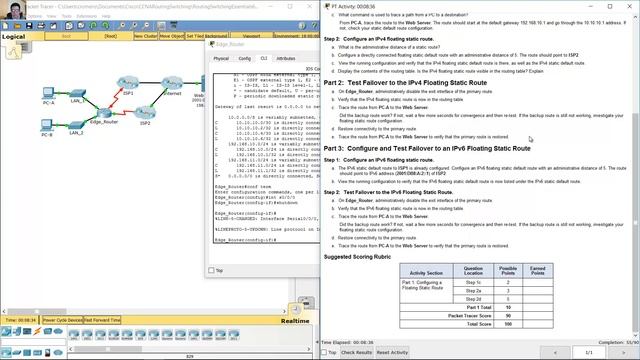Image resolution: width=640 pixels, height=360 pixels.
Task: Click the Zoom In magnifier icon
Action: coord(122,26)
